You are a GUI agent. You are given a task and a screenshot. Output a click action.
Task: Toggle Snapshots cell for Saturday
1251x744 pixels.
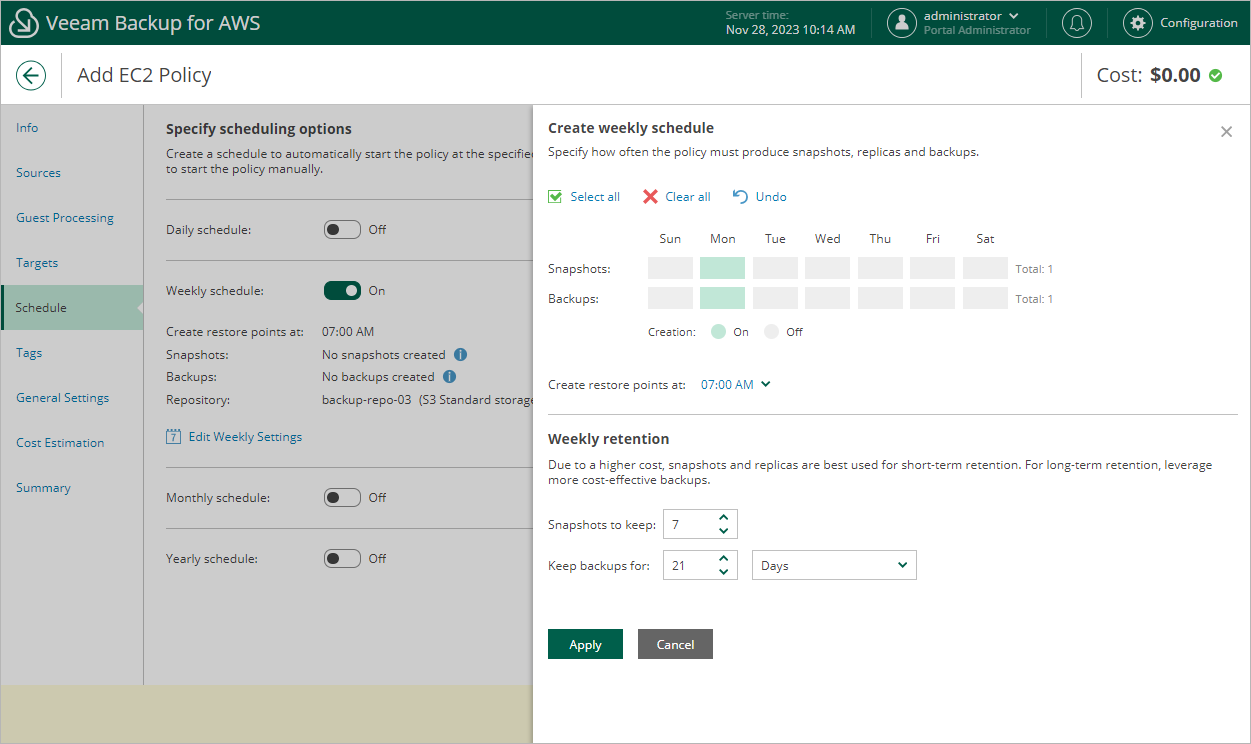985,268
